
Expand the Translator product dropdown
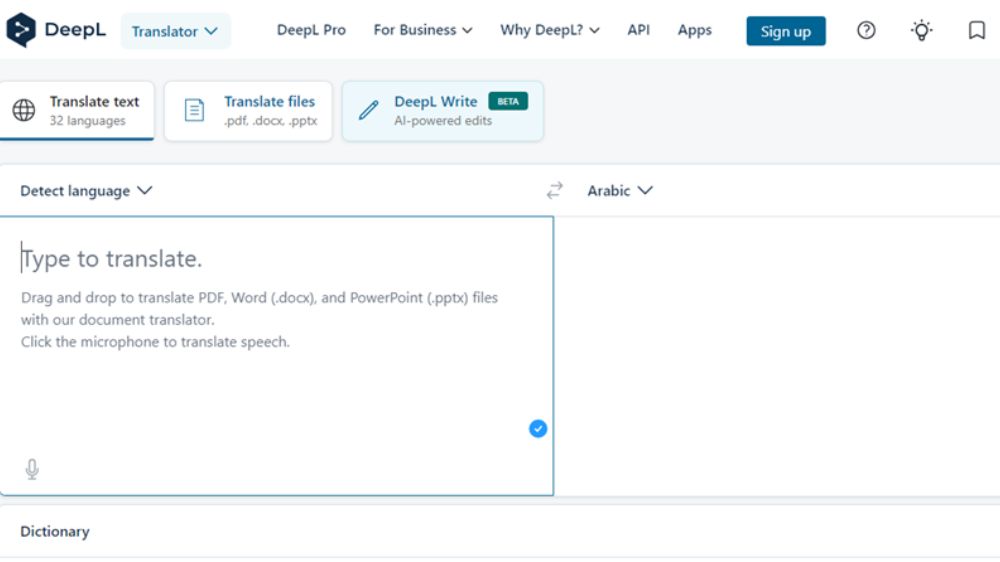coord(175,31)
